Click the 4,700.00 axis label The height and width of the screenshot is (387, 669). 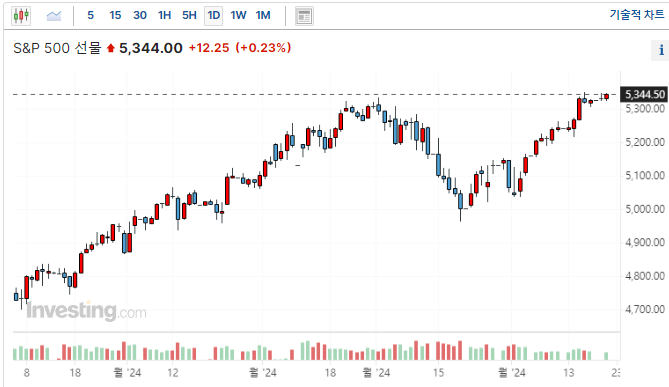[645, 309]
